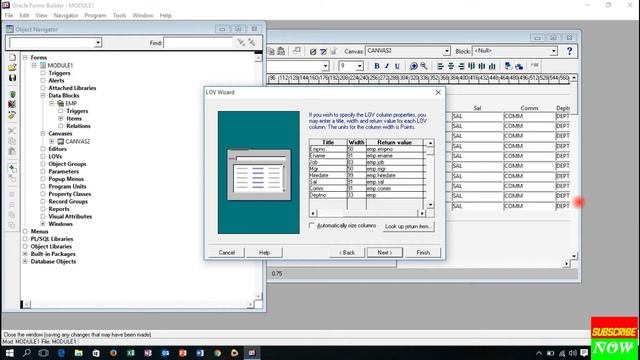640x360 pixels.
Task: Open Excel from the taskbar
Action: click(131, 353)
